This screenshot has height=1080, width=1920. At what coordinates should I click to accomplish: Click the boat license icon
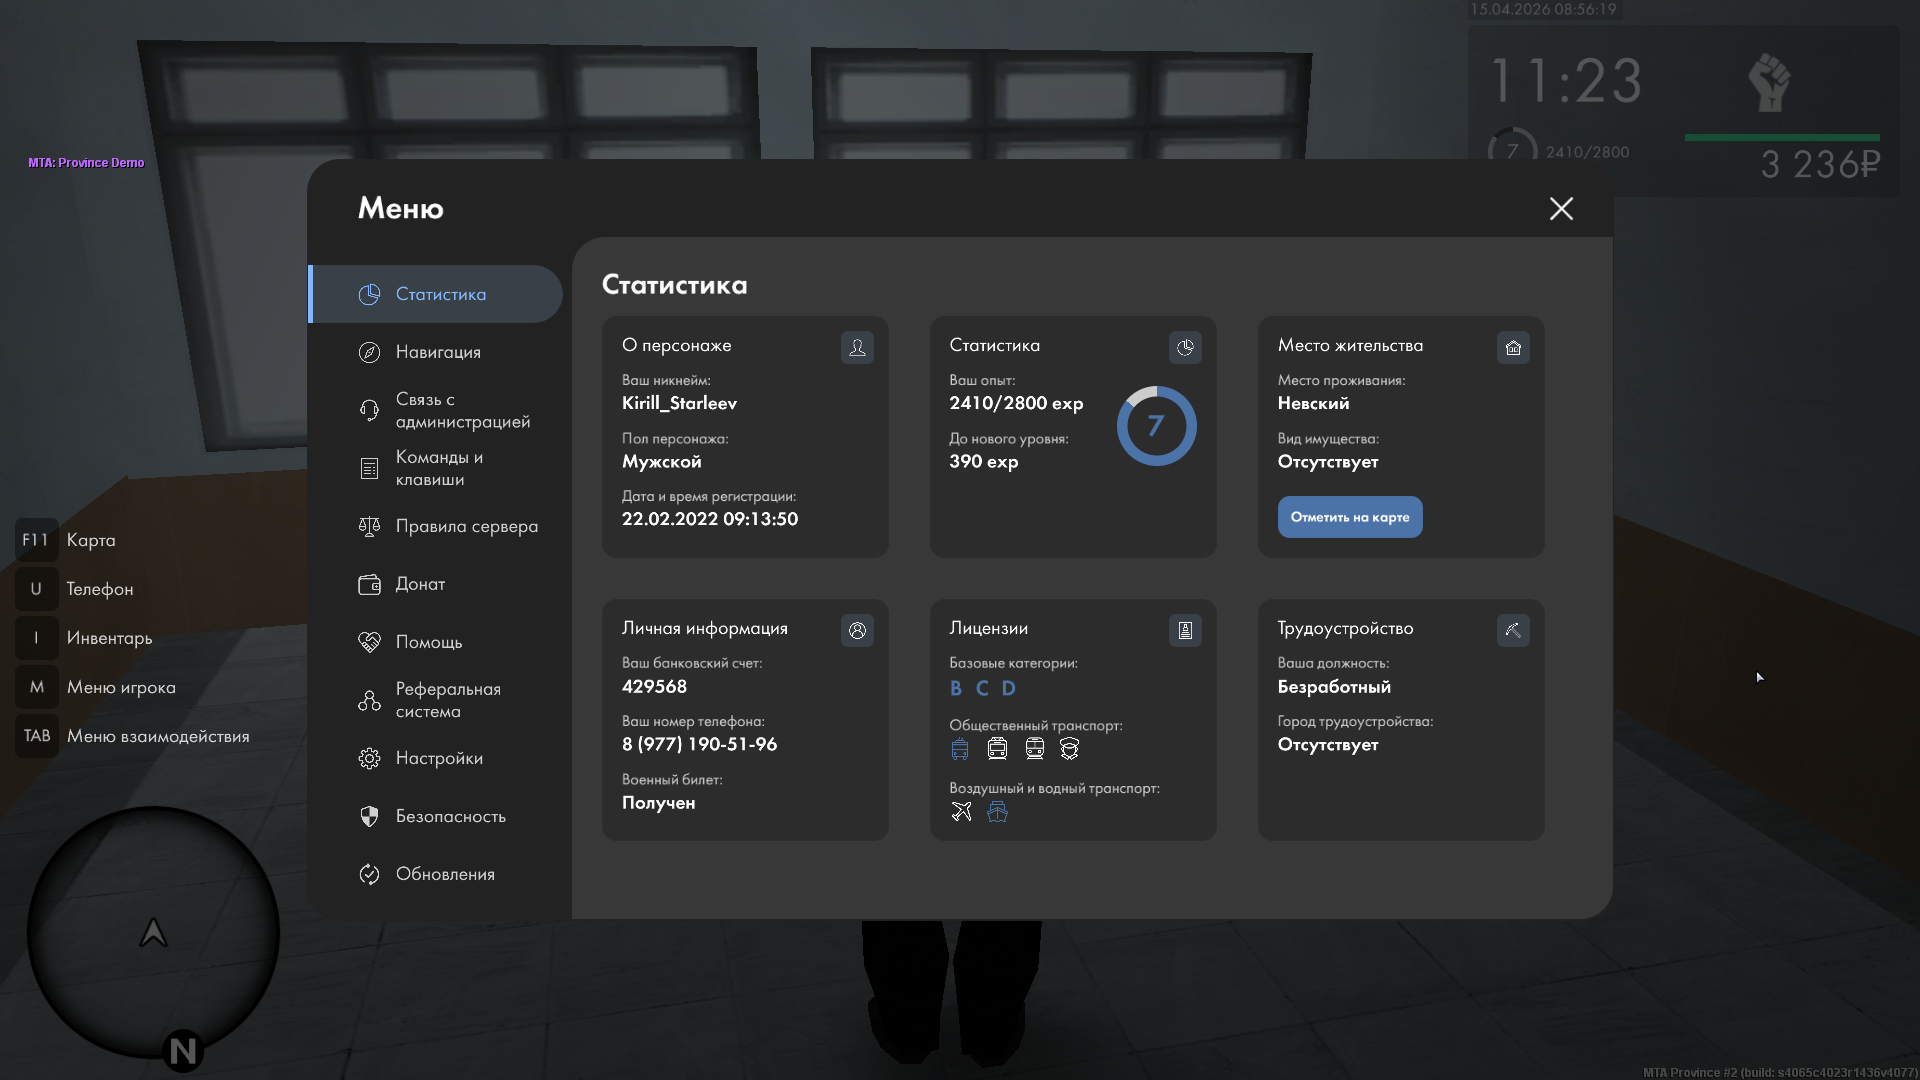coord(997,812)
